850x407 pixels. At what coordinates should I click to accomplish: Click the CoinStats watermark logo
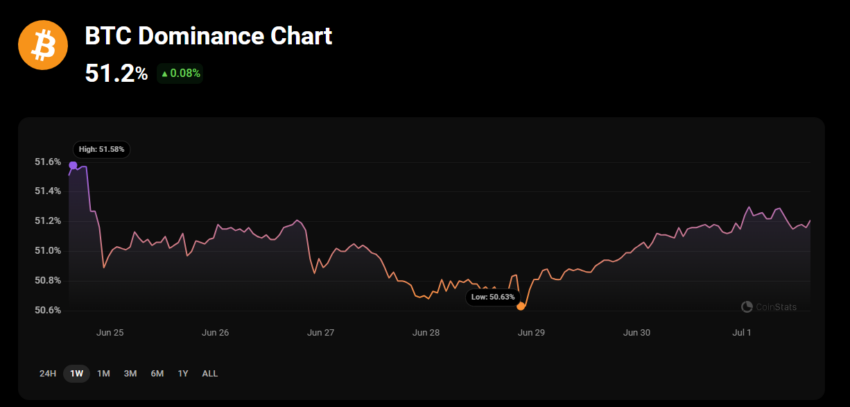click(x=769, y=307)
